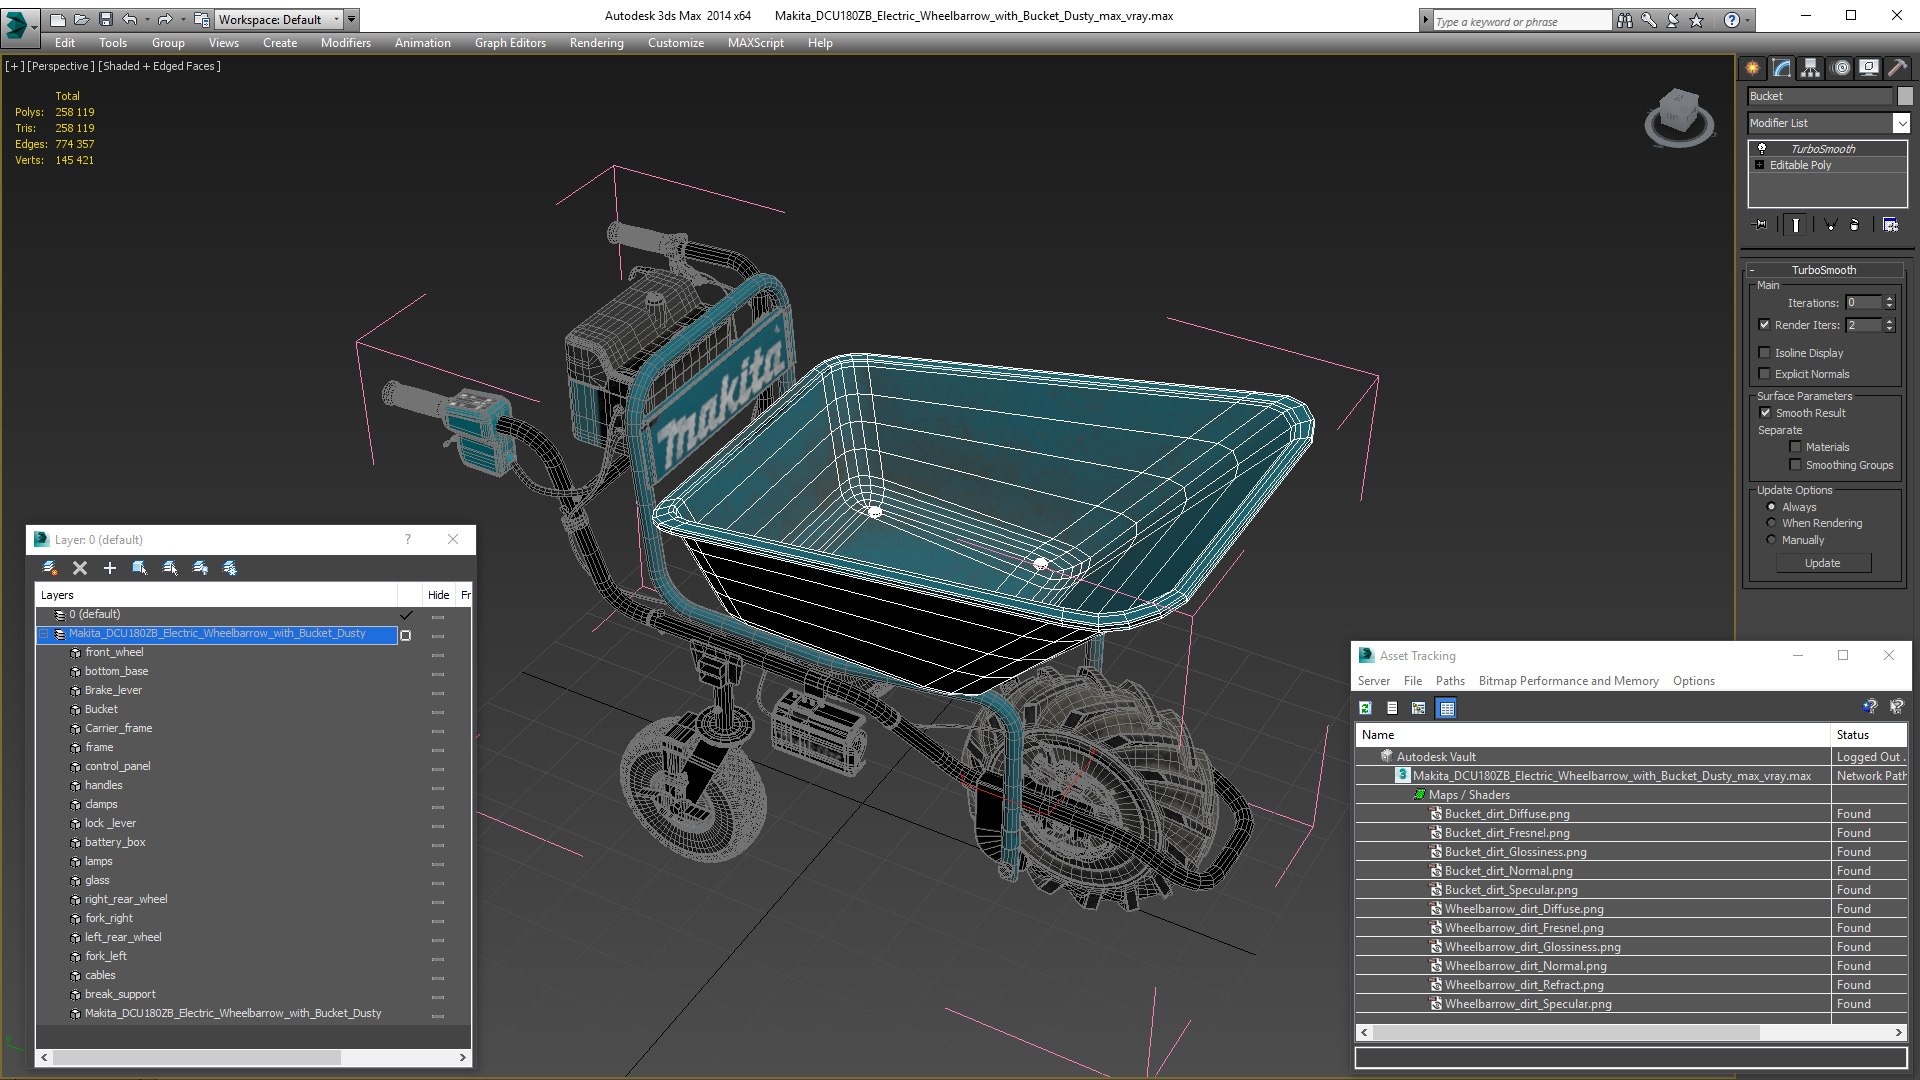Collapse the Makita layer tree in Layers

click(44, 634)
